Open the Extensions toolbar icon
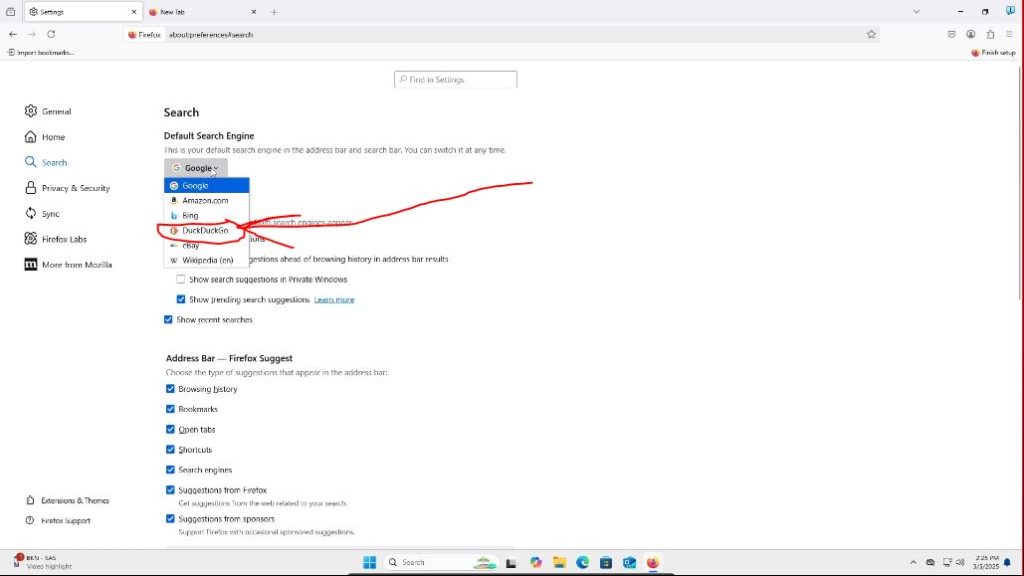Image resolution: width=1024 pixels, height=576 pixels. click(991, 35)
